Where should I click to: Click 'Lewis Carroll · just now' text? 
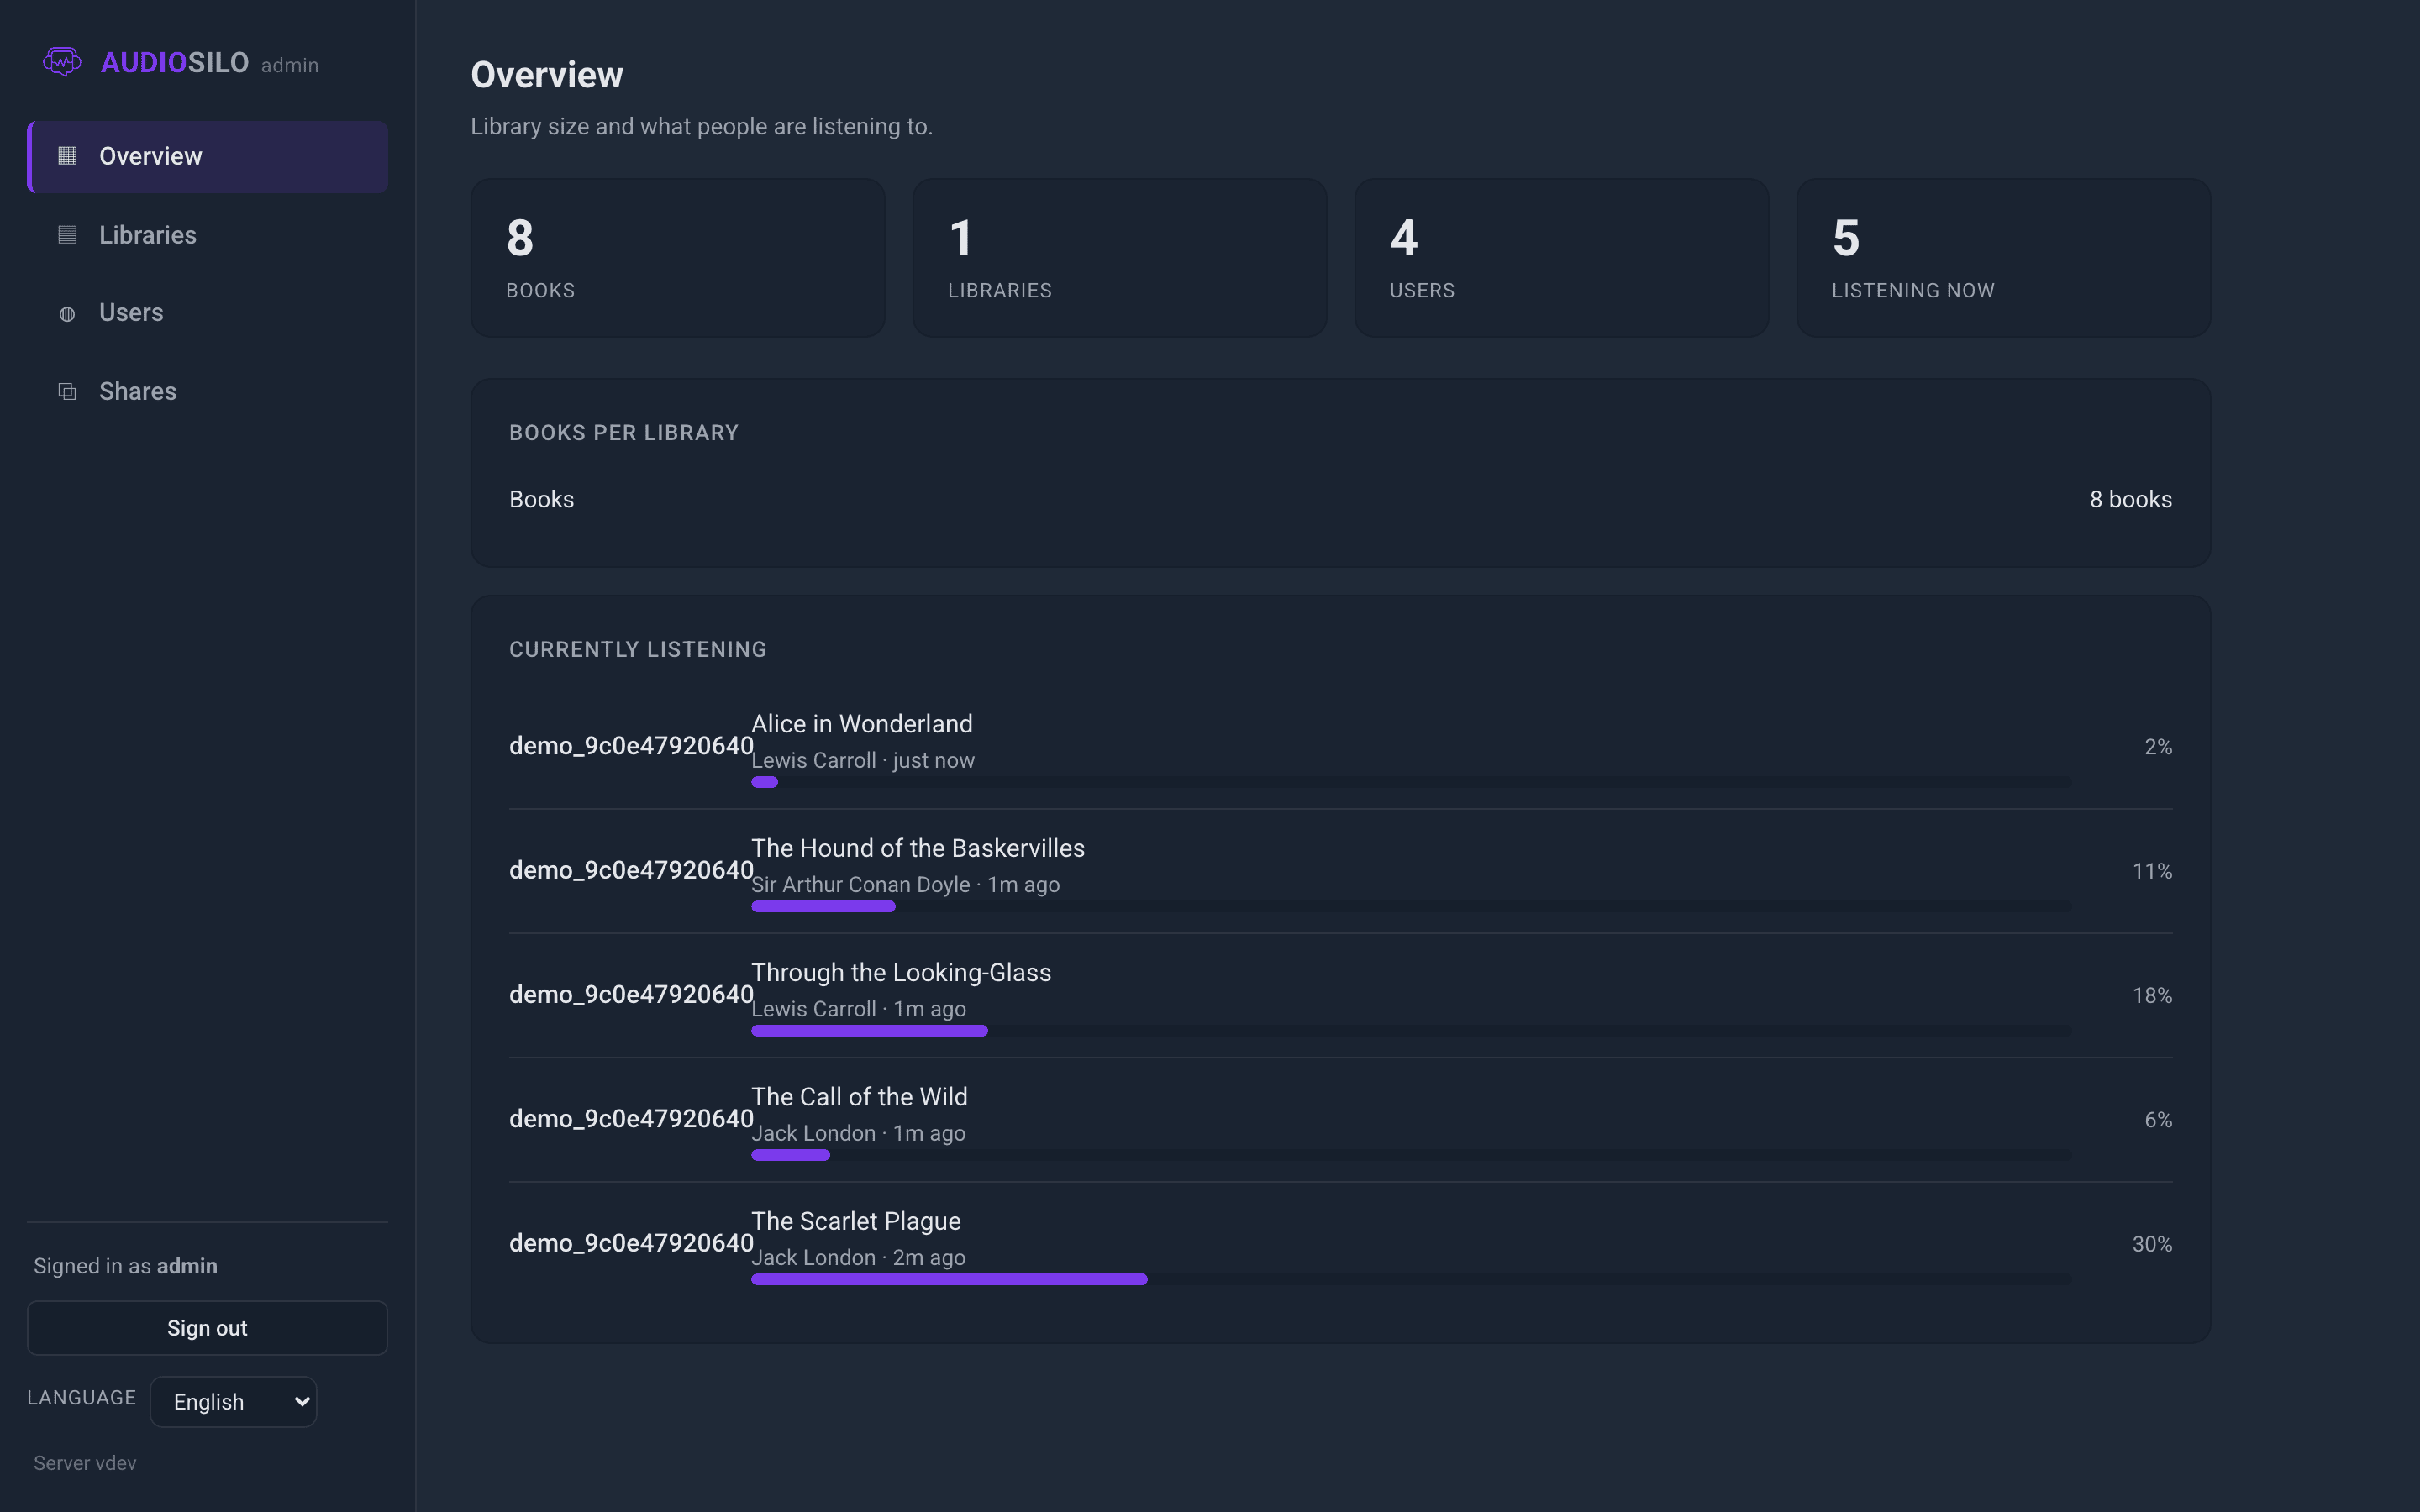(x=863, y=761)
